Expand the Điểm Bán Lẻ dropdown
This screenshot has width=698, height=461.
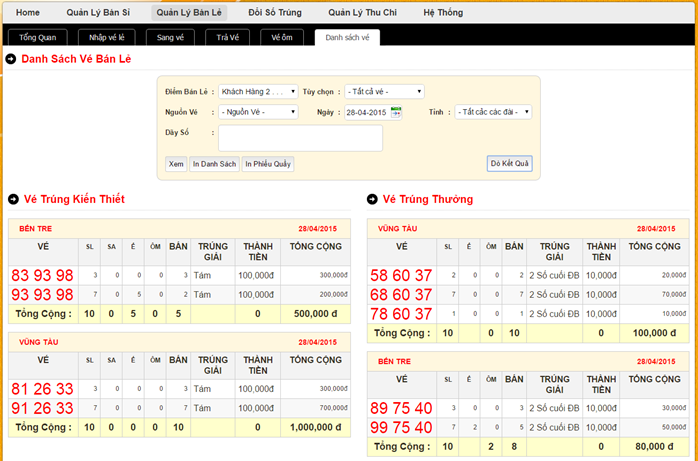coord(258,91)
